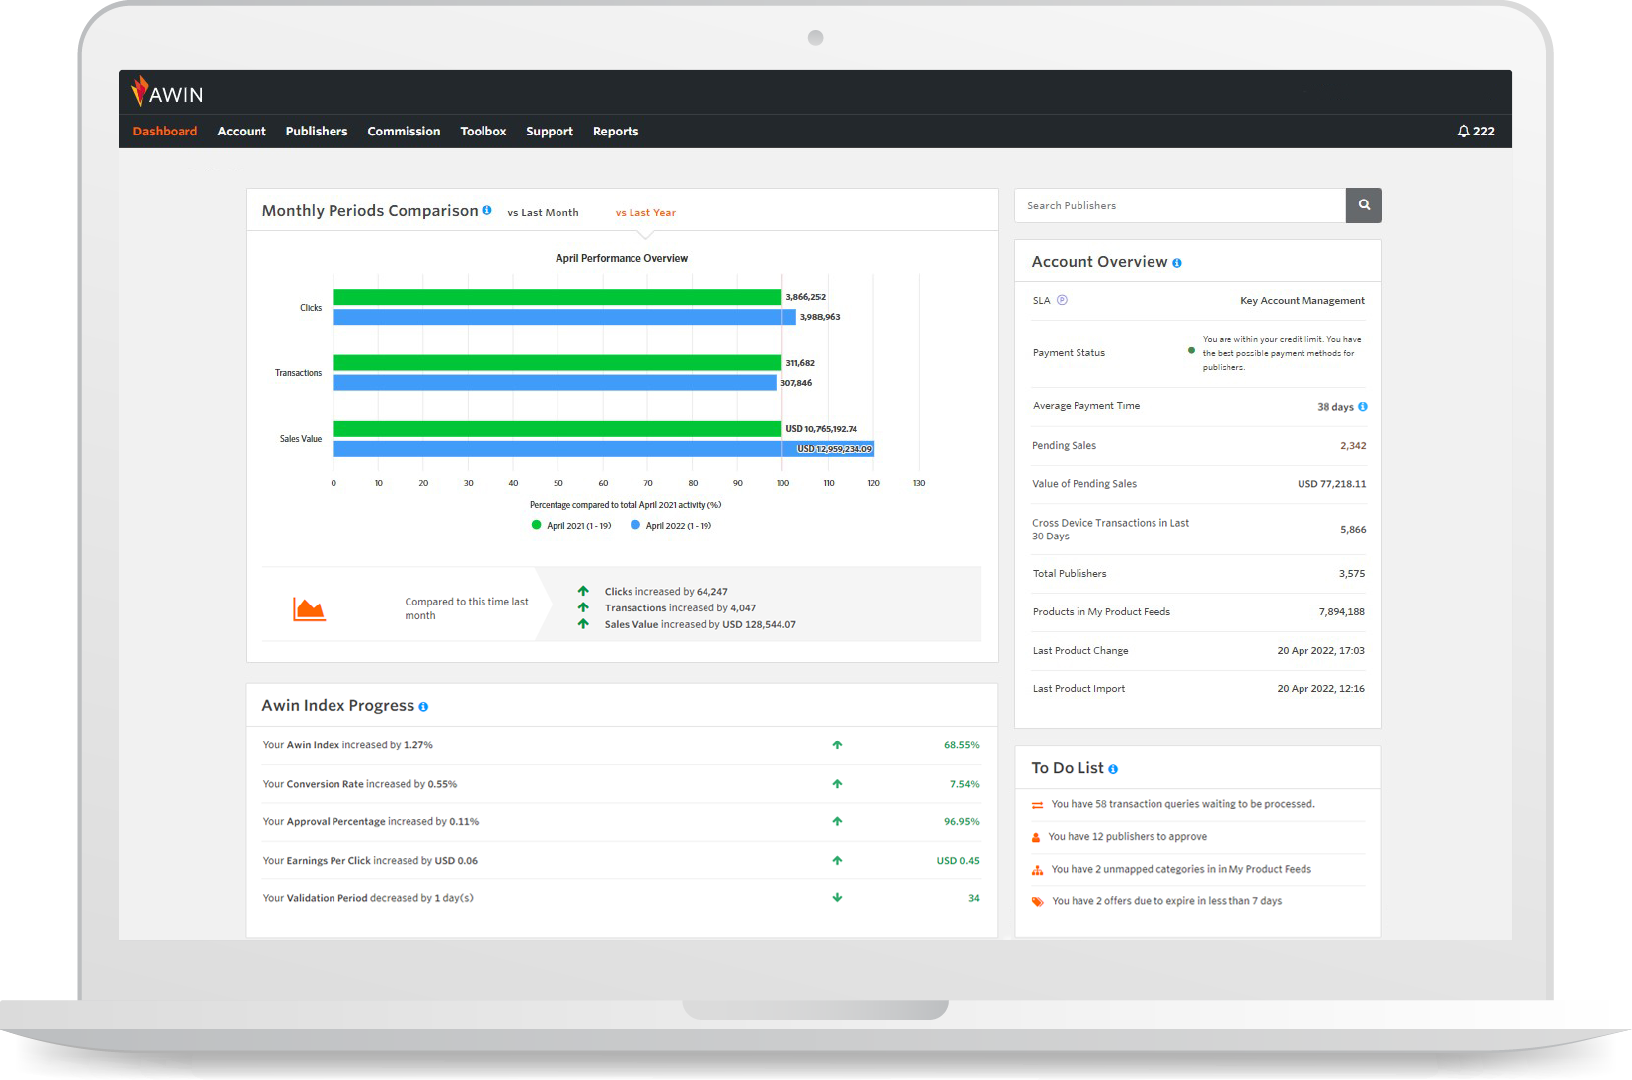Click the magnifier search button

[x=1363, y=205]
